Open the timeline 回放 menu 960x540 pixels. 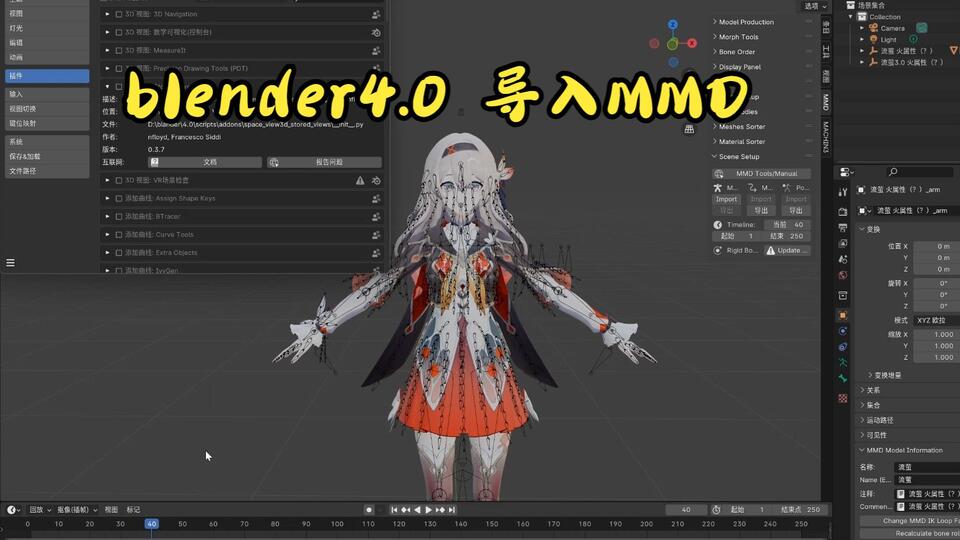[40, 509]
